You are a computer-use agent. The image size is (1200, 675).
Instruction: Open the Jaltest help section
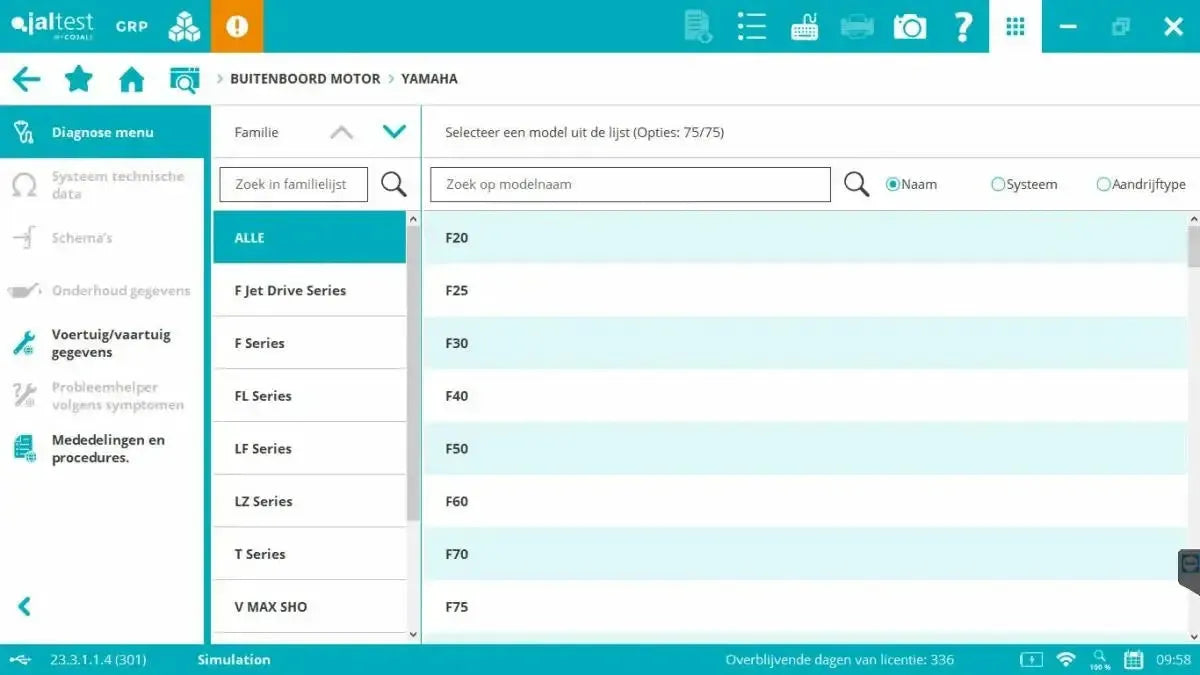(962, 26)
